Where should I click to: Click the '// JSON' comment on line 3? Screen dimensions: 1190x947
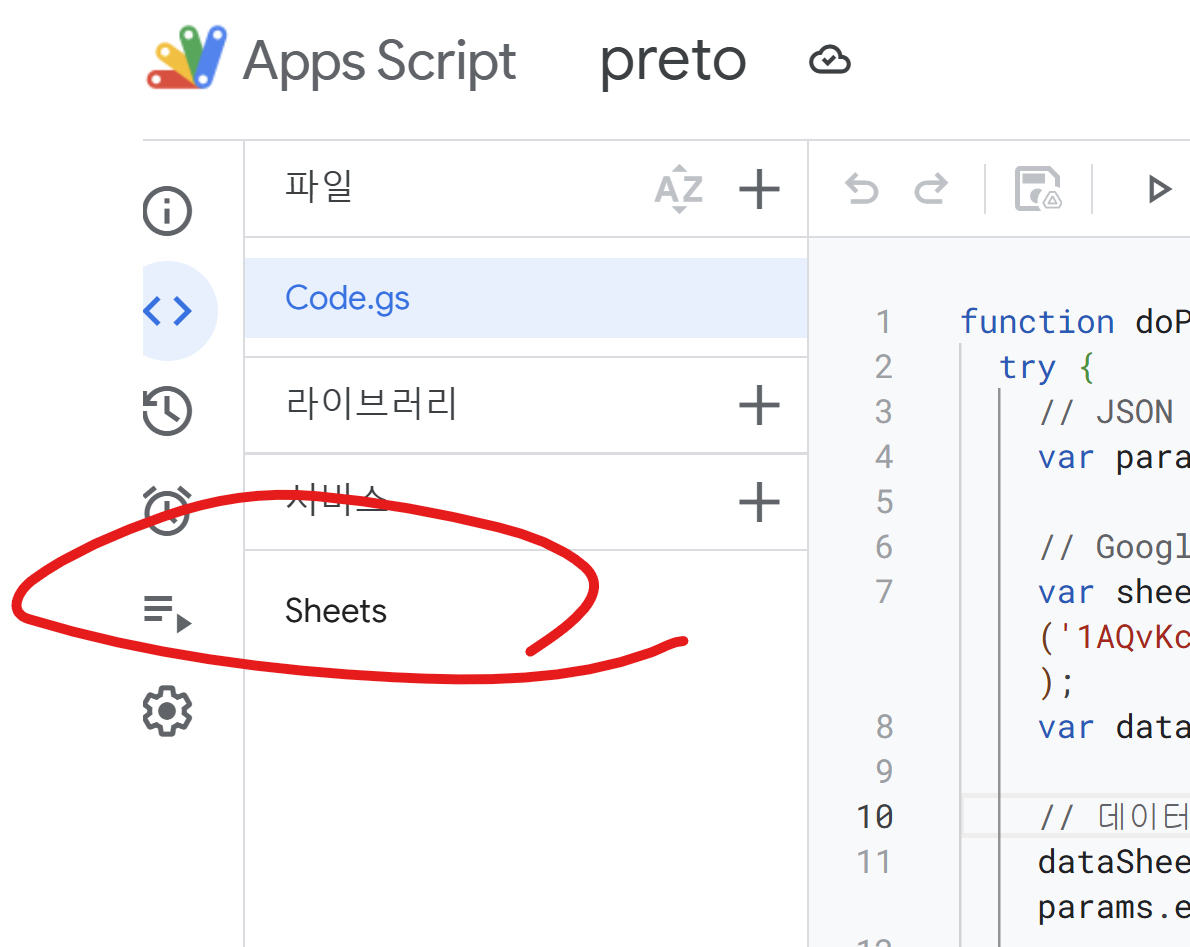point(1106,412)
